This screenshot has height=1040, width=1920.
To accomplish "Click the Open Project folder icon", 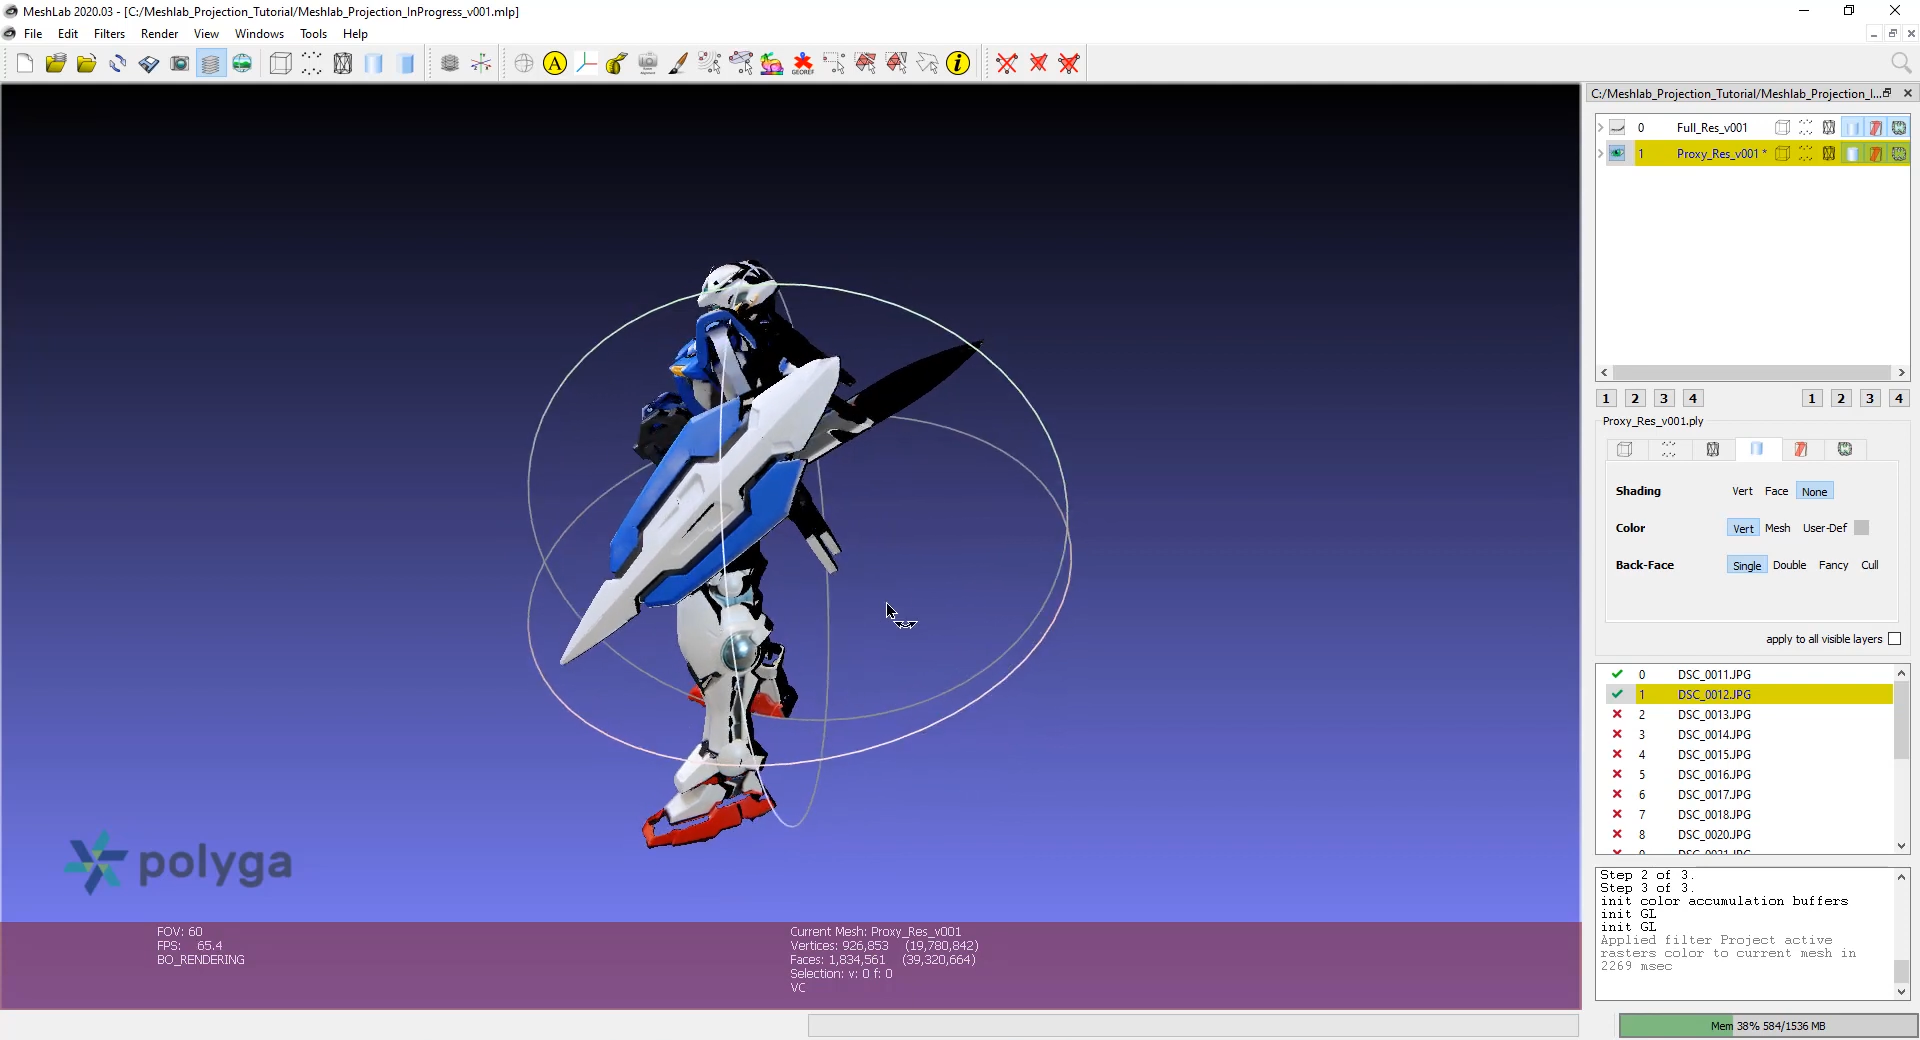I will pyautogui.click(x=56, y=64).
